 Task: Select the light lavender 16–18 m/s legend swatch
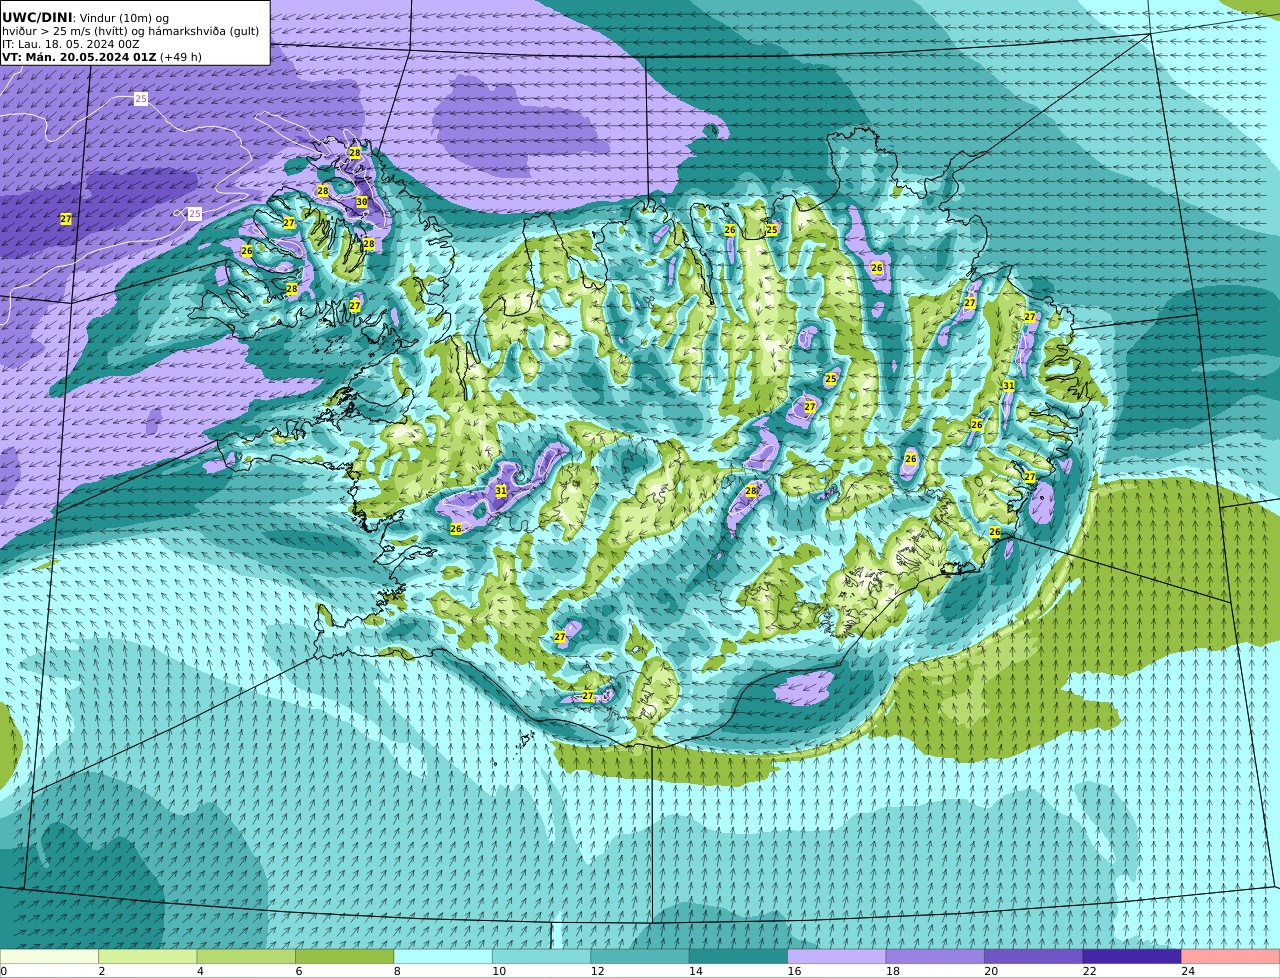pos(837,957)
